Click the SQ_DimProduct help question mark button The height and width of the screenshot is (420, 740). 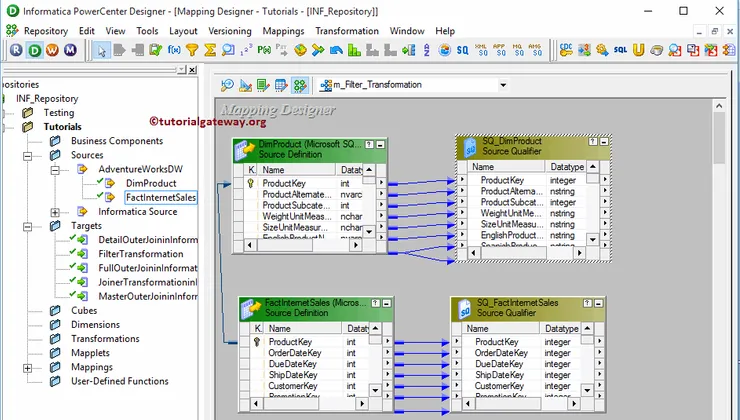(593, 141)
